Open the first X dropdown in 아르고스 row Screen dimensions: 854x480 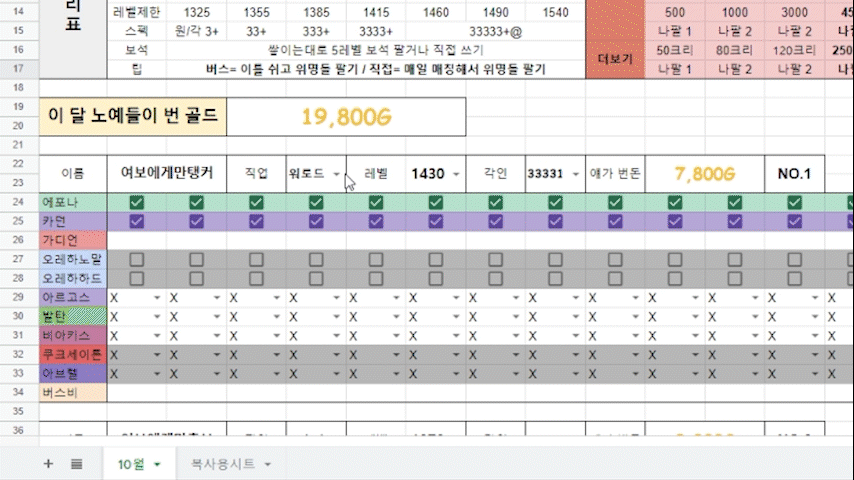click(157, 298)
